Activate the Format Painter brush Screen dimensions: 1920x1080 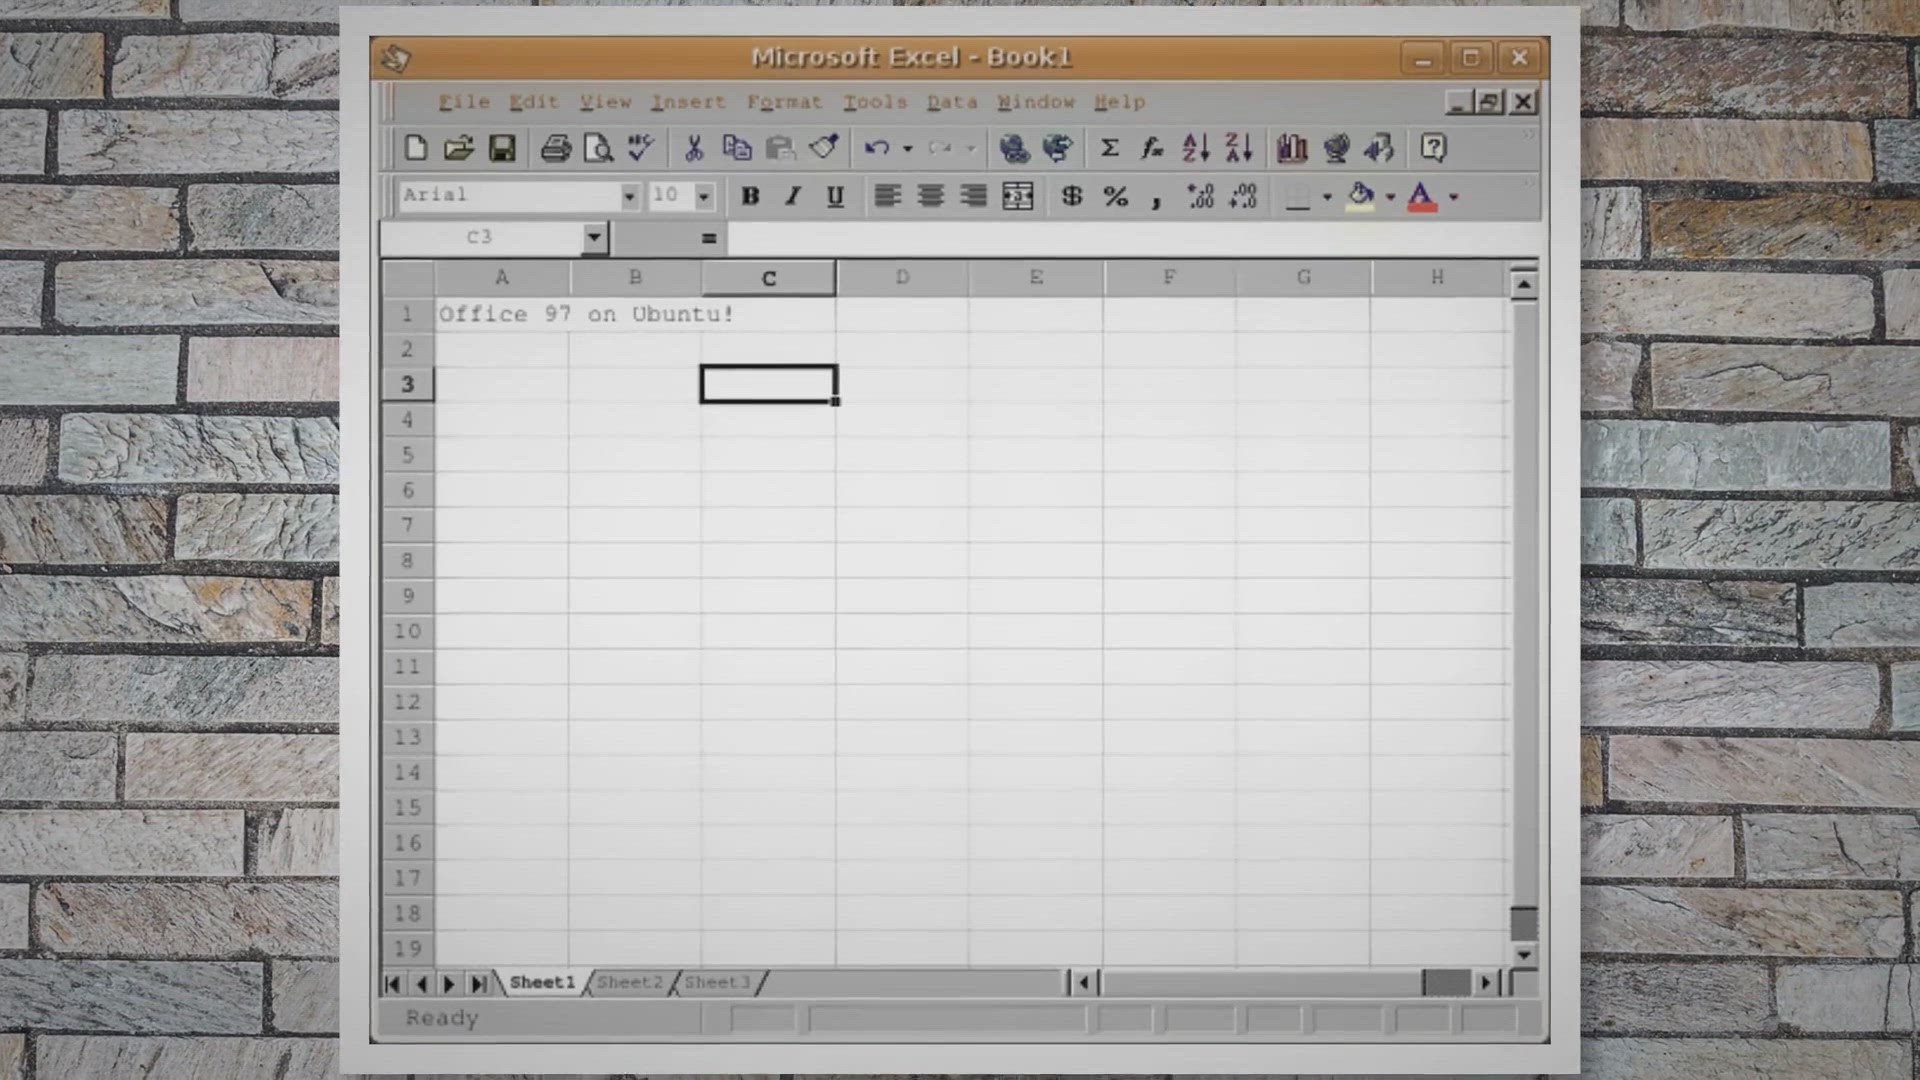tap(823, 148)
